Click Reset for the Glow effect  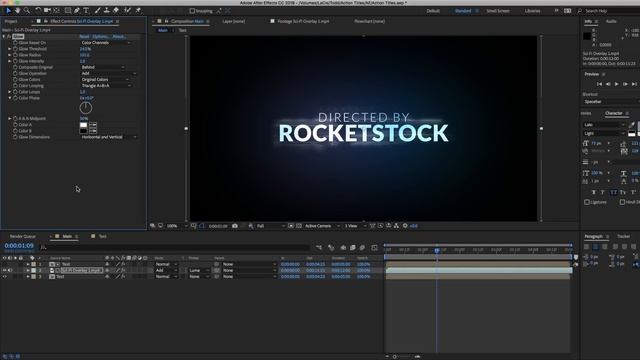click(x=84, y=37)
